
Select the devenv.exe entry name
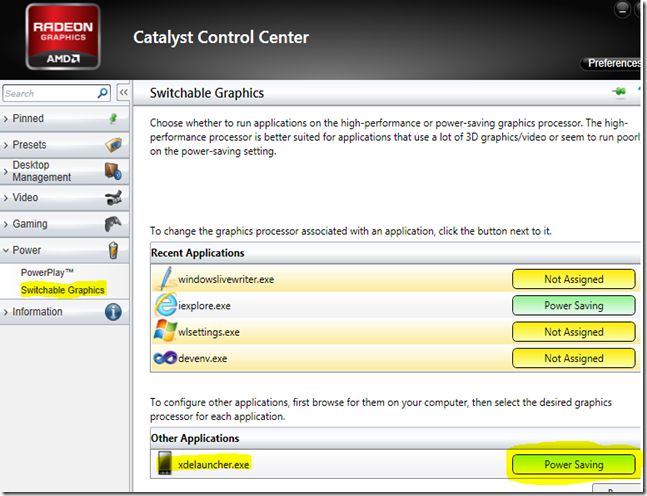tap(202, 358)
